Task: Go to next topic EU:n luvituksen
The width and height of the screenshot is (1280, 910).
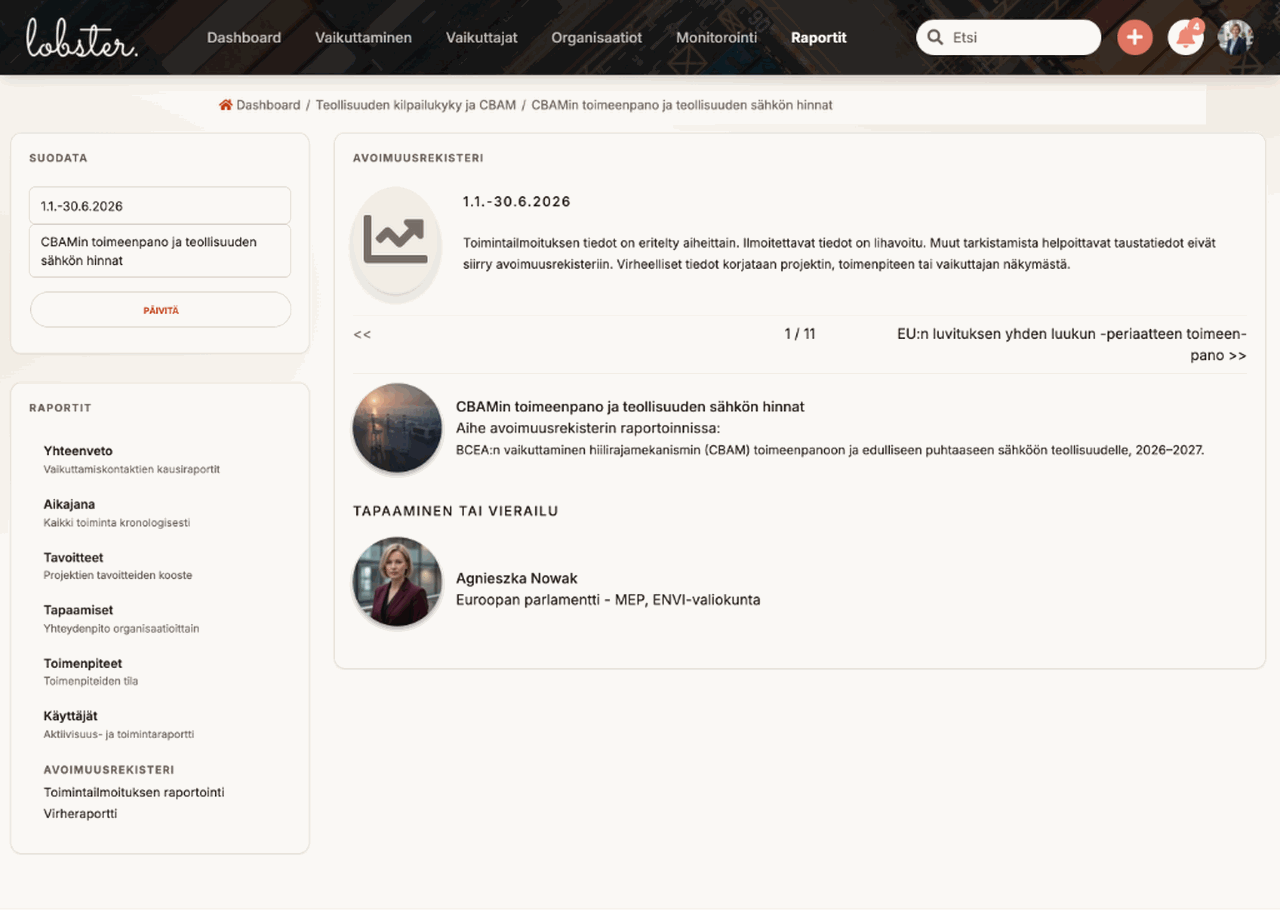Action: coord(1072,345)
